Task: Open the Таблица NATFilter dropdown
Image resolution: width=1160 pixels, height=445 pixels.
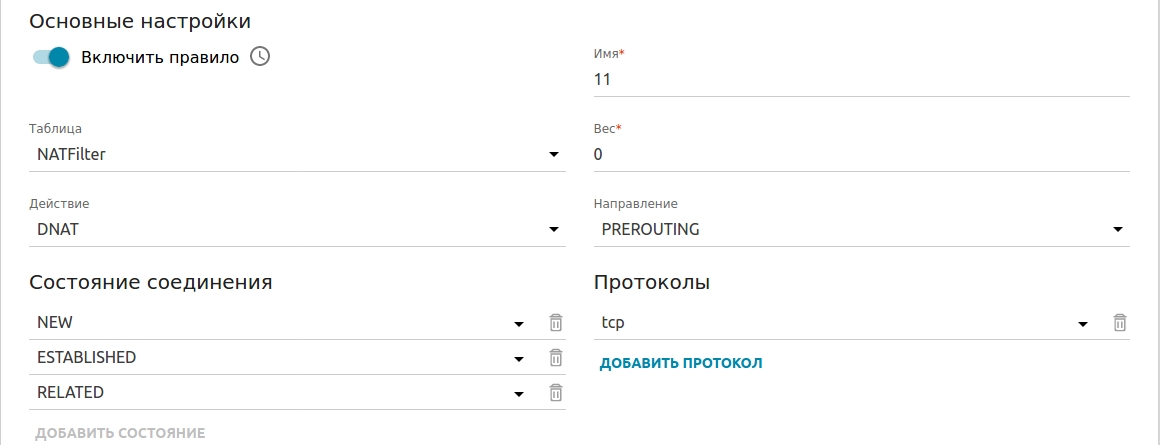Action: [x=297, y=155]
